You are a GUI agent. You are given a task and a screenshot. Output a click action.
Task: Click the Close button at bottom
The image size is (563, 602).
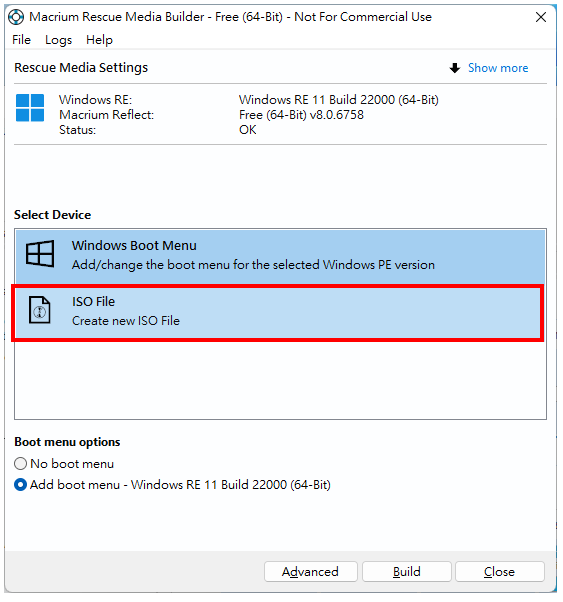click(x=500, y=572)
